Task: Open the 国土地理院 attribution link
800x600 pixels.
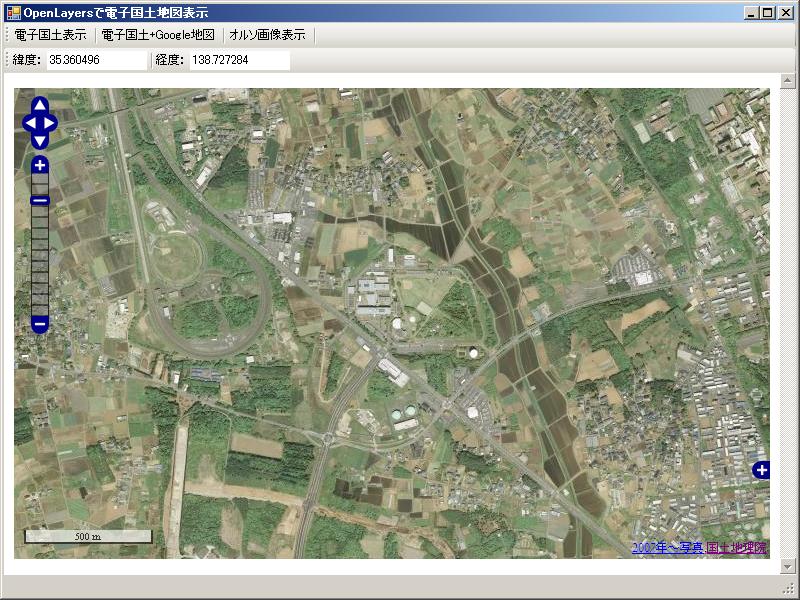Action: tap(737, 548)
